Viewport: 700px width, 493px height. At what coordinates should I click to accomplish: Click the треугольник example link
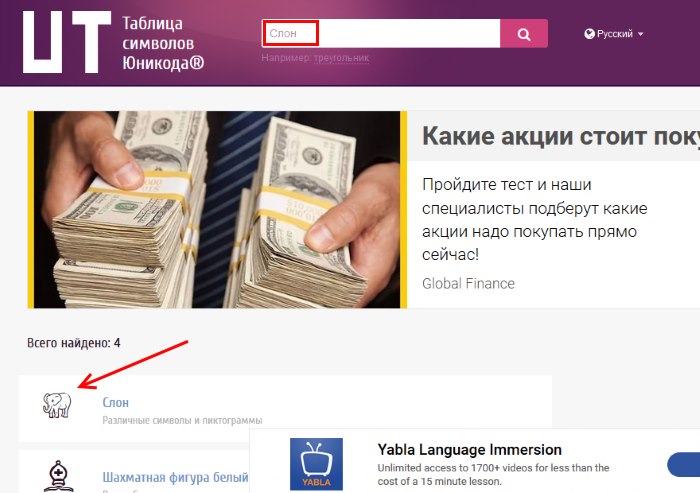(x=342, y=58)
